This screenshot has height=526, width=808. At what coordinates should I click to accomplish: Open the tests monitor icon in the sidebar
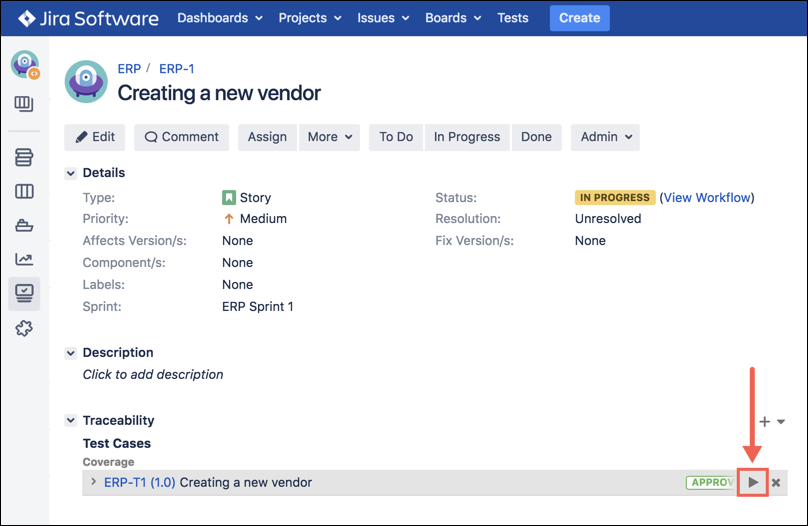[24, 293]
